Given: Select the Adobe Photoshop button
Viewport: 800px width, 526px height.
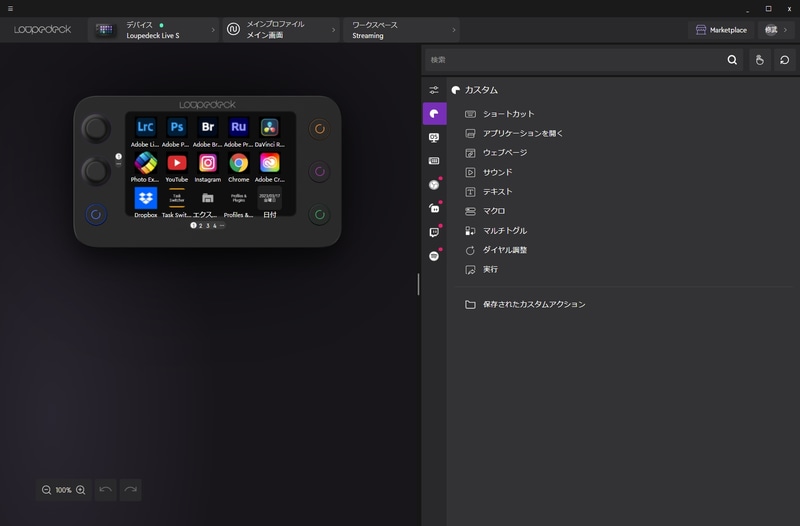Looking at the screenshot, I should (177, 127).
